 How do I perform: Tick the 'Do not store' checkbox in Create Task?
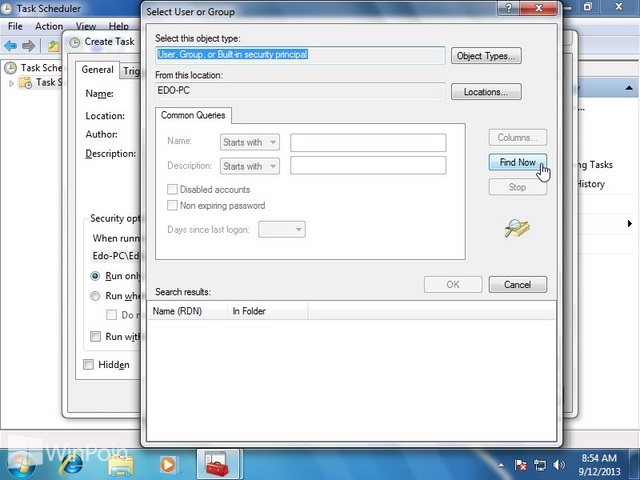pos(111,315)
